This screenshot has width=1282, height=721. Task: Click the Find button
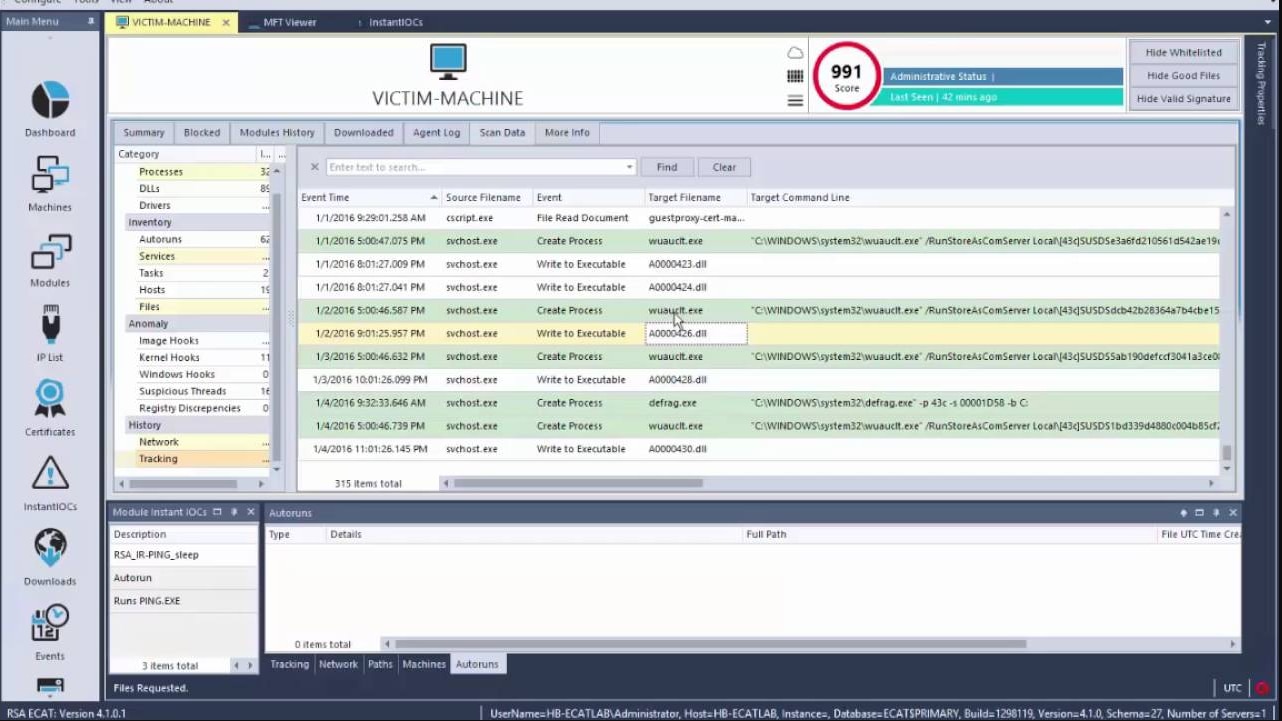[666, 167]
